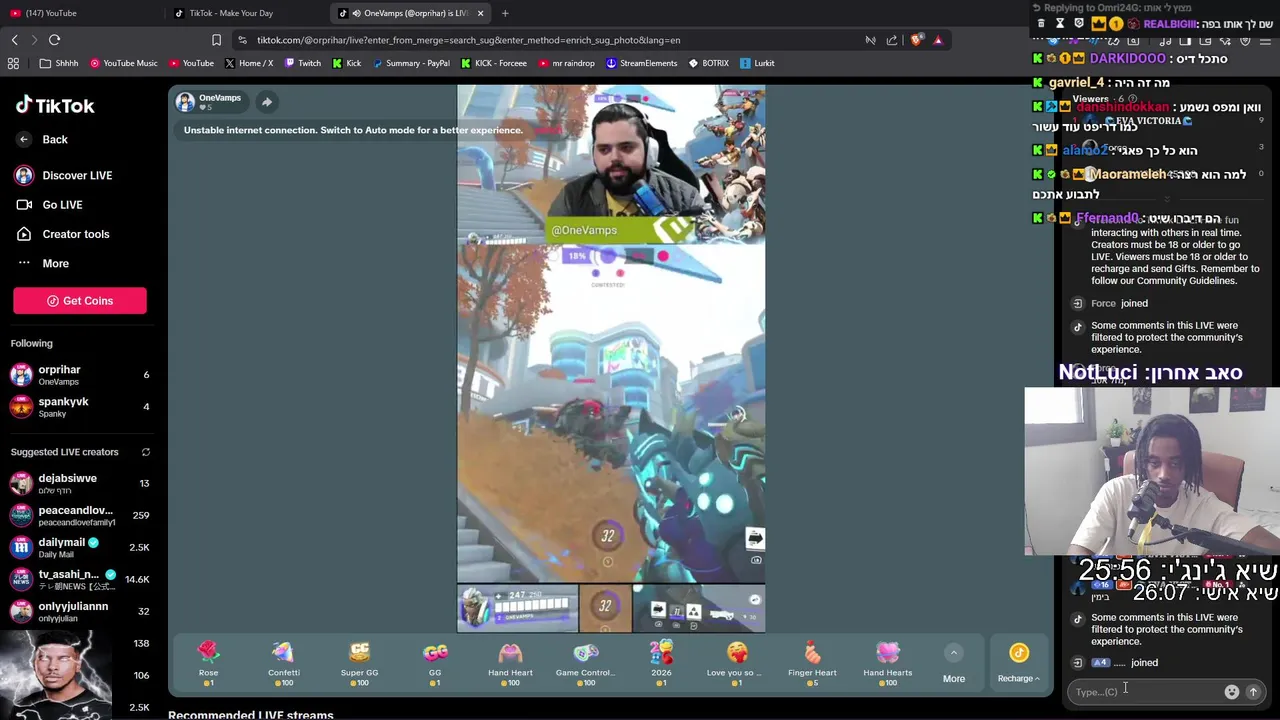Open peaceandlov... suggested creator
This screenshot has height=720, width=1280.
coord(80,516)
